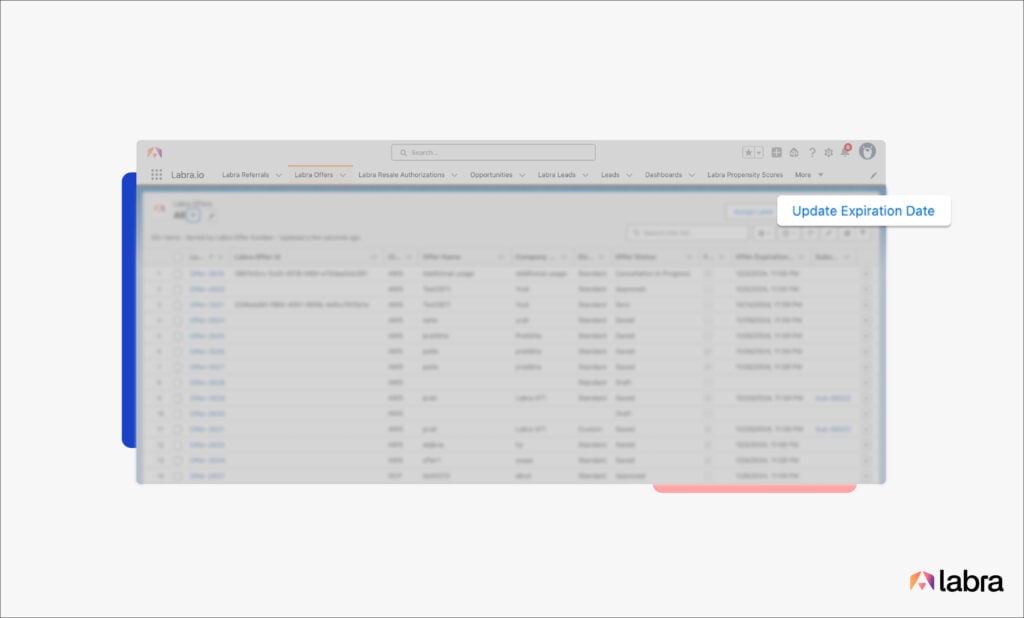Expand the Labra Referrals tab chevron

pos(279,175)
